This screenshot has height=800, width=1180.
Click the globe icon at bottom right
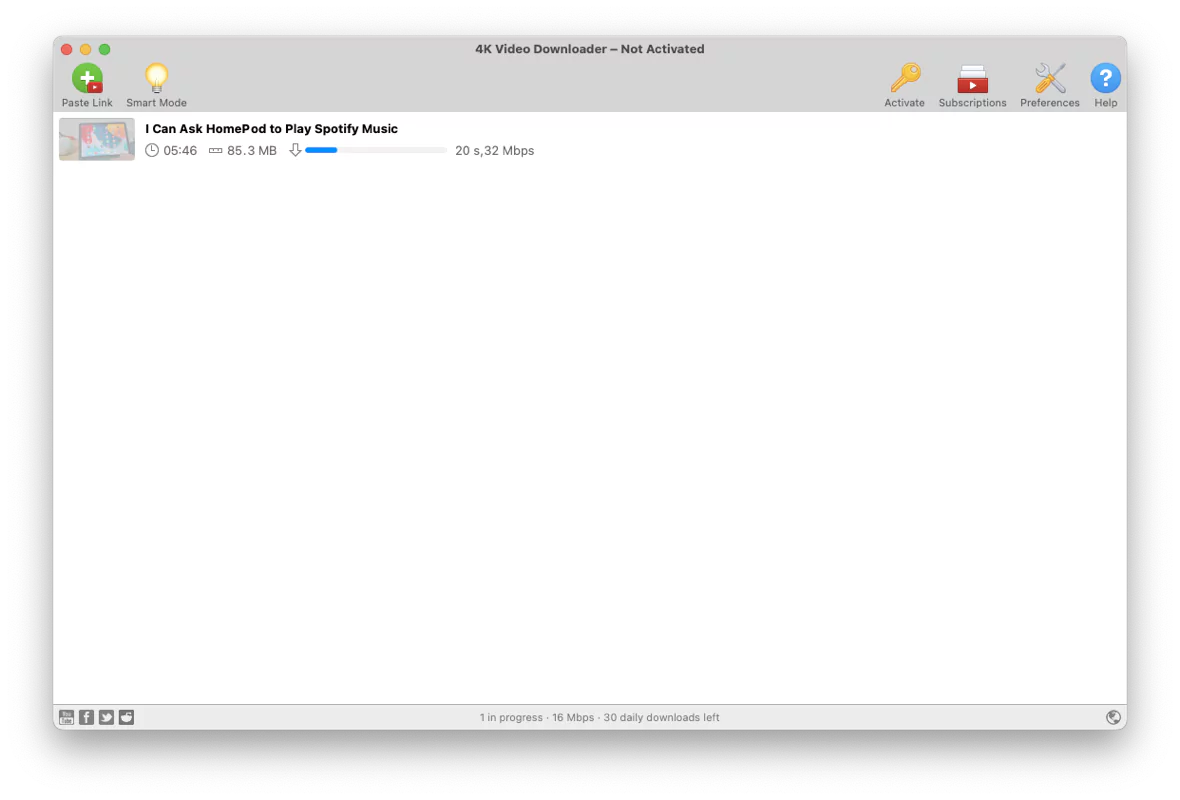tap(1113, 717)
